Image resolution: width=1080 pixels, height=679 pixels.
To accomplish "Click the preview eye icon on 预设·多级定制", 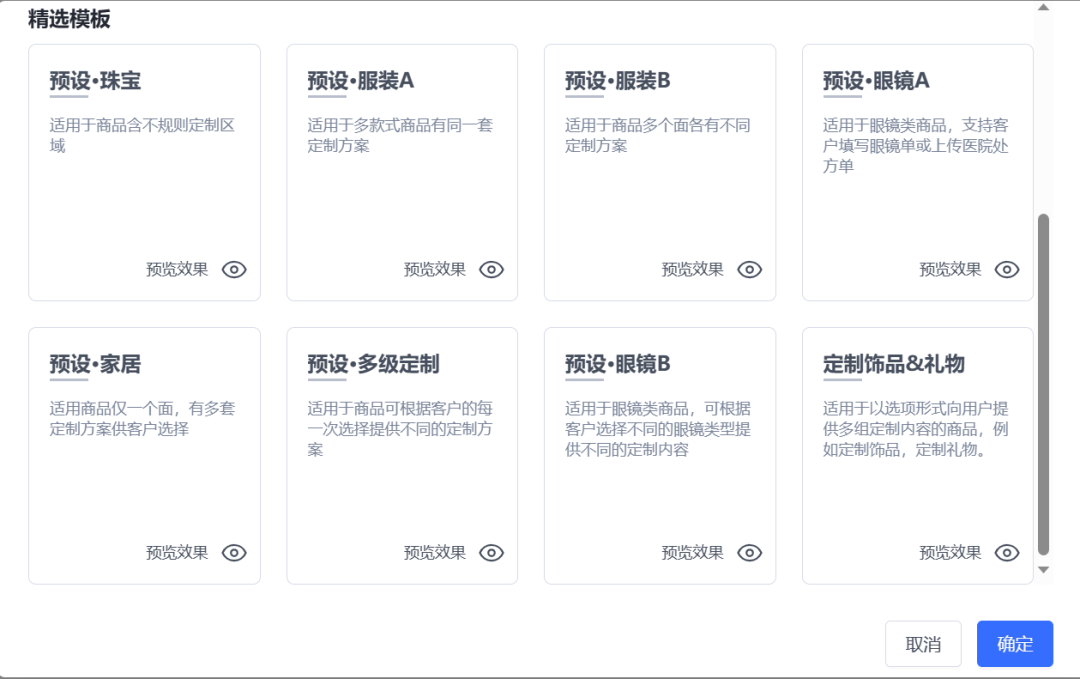I will (491, 552).
